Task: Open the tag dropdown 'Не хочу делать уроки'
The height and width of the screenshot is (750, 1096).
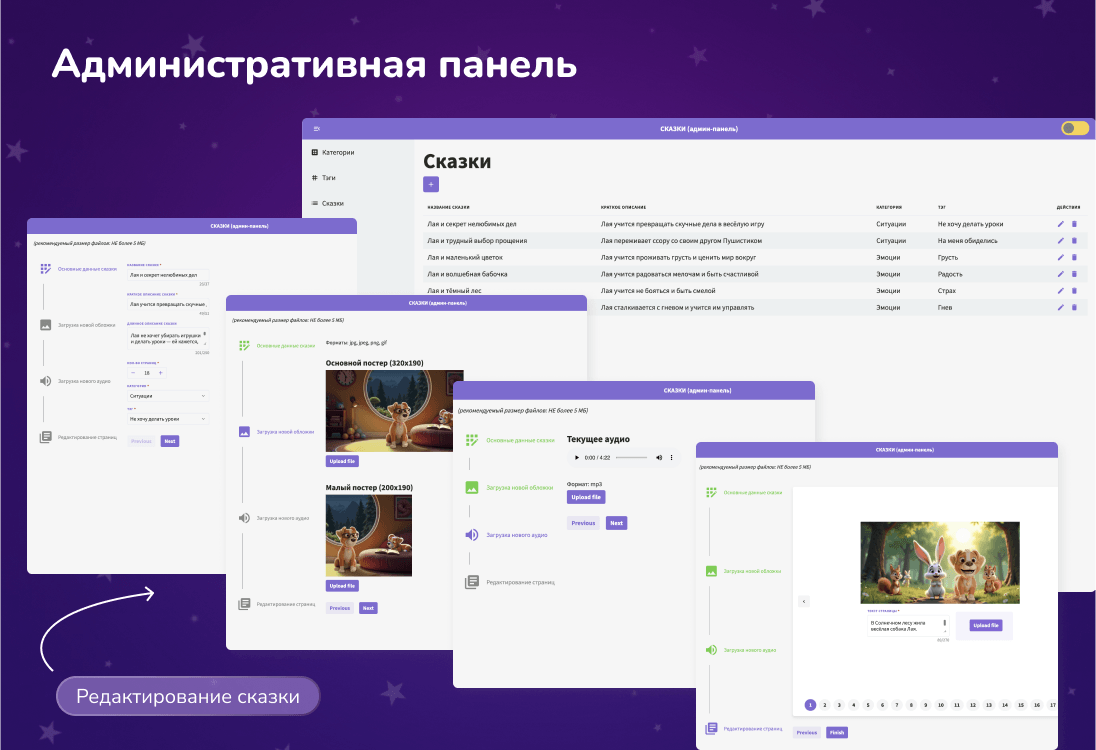Action: tap(168, 419)
